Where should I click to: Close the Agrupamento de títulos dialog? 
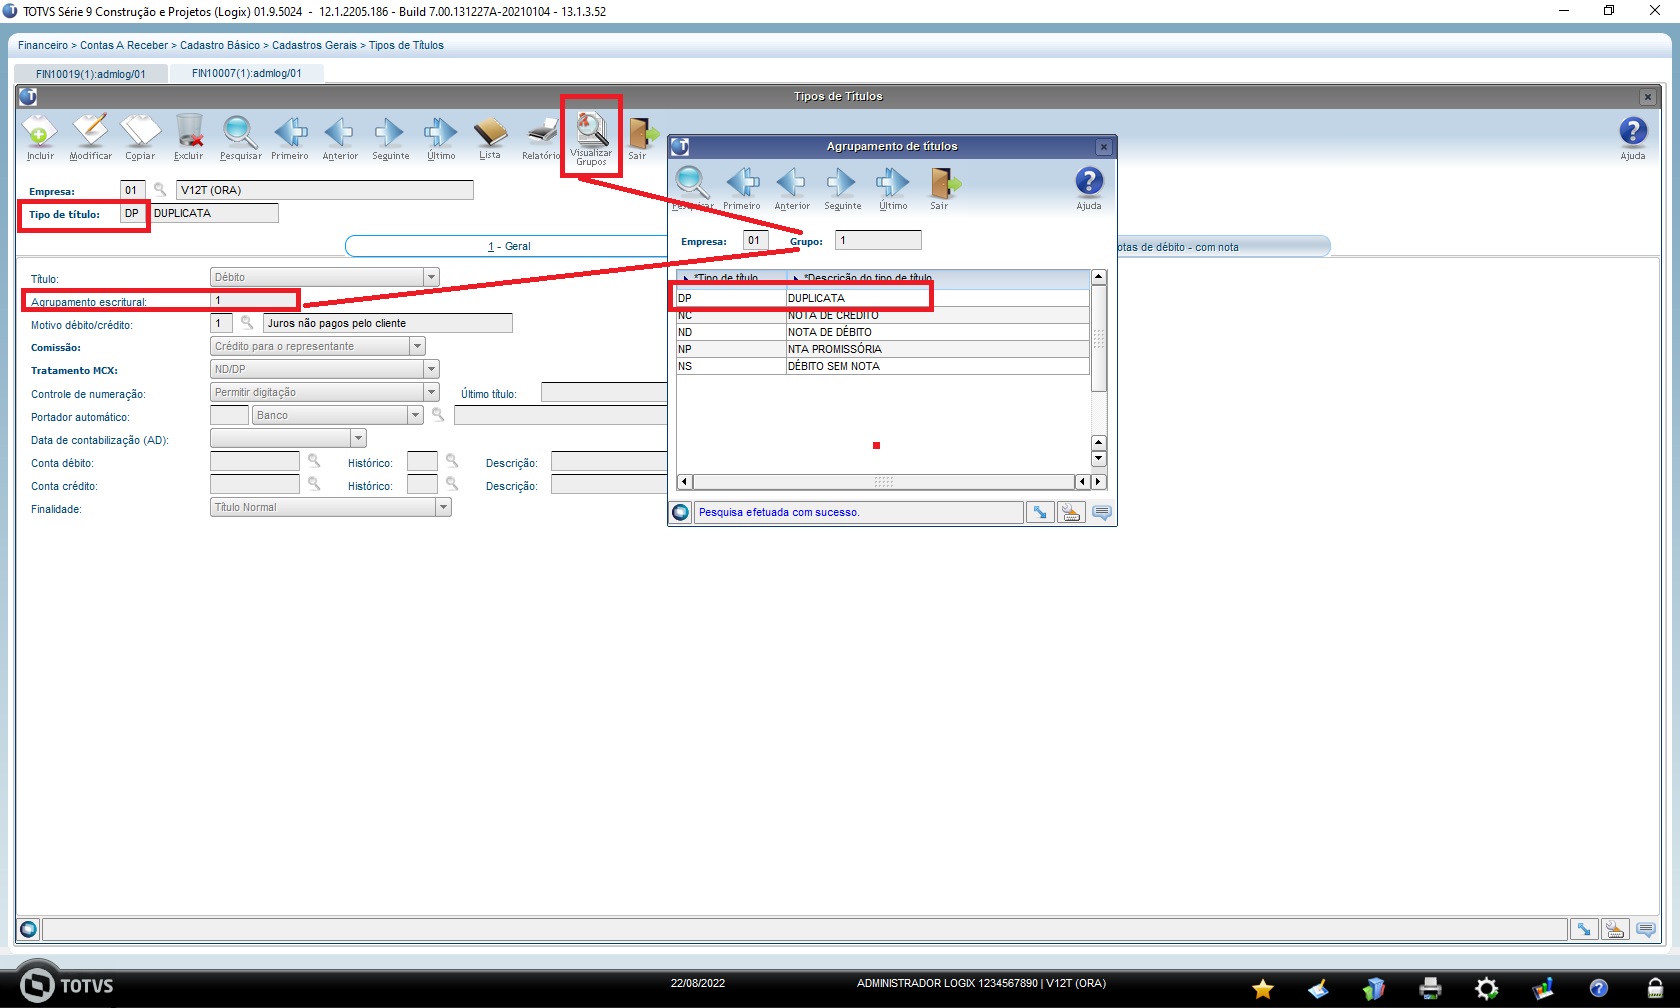click(x=1104, y=147)
